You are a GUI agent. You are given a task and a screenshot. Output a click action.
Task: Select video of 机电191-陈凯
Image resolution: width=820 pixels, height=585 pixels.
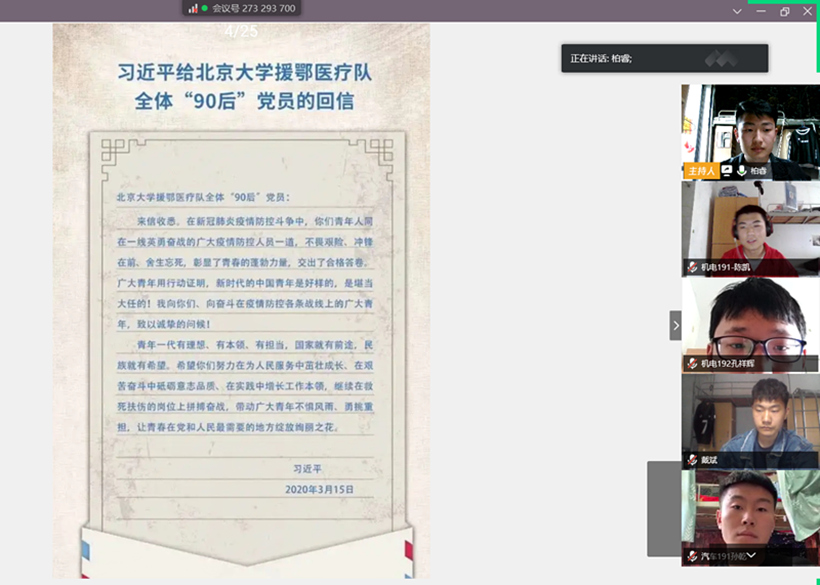click(750, 229)
